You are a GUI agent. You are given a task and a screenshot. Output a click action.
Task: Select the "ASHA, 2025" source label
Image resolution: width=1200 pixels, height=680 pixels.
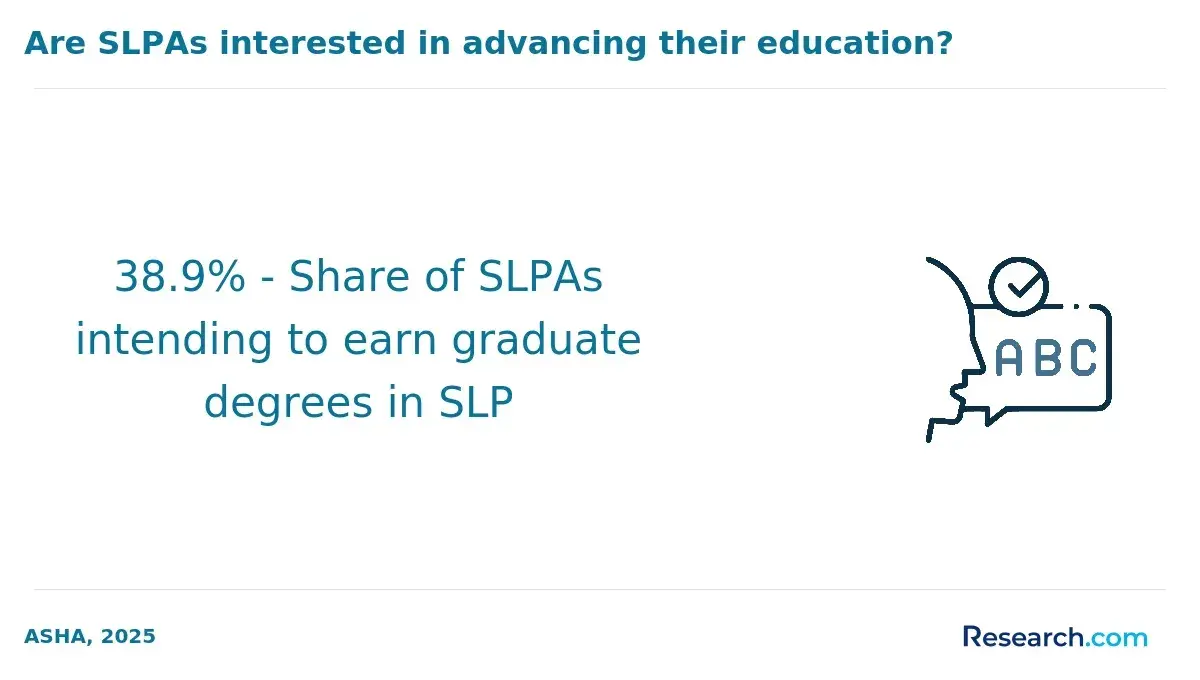click(90, 637)
